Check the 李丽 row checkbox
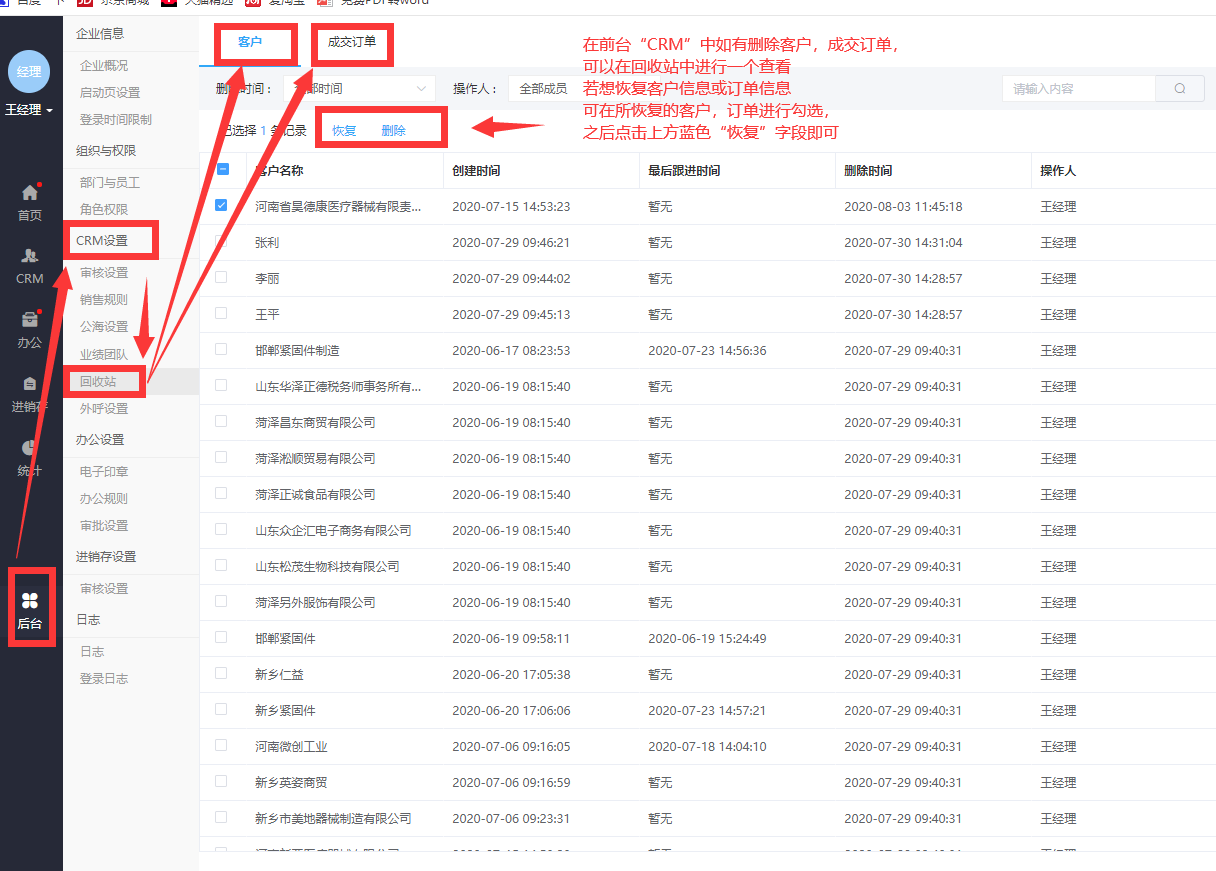 (222, 277)
